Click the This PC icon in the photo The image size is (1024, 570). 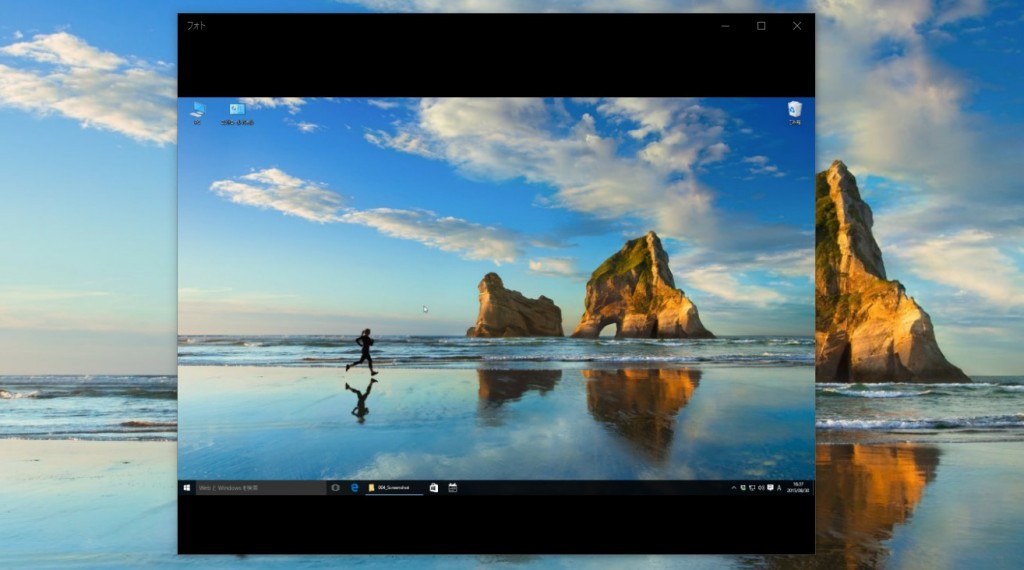pos(197,109)
